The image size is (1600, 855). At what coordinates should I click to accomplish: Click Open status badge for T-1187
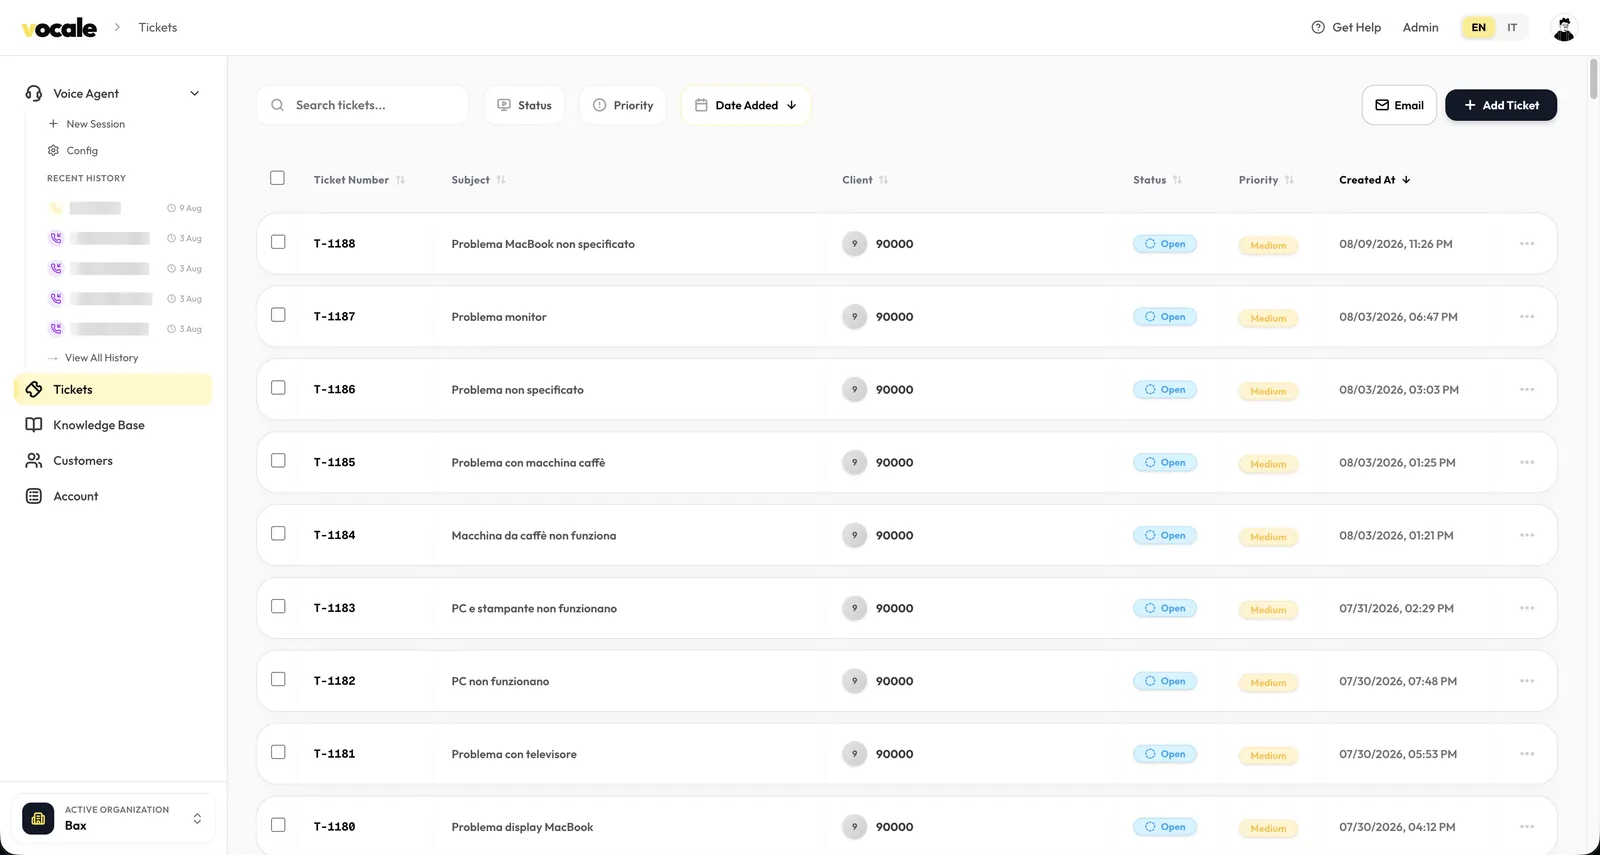tap(1165, 317)
